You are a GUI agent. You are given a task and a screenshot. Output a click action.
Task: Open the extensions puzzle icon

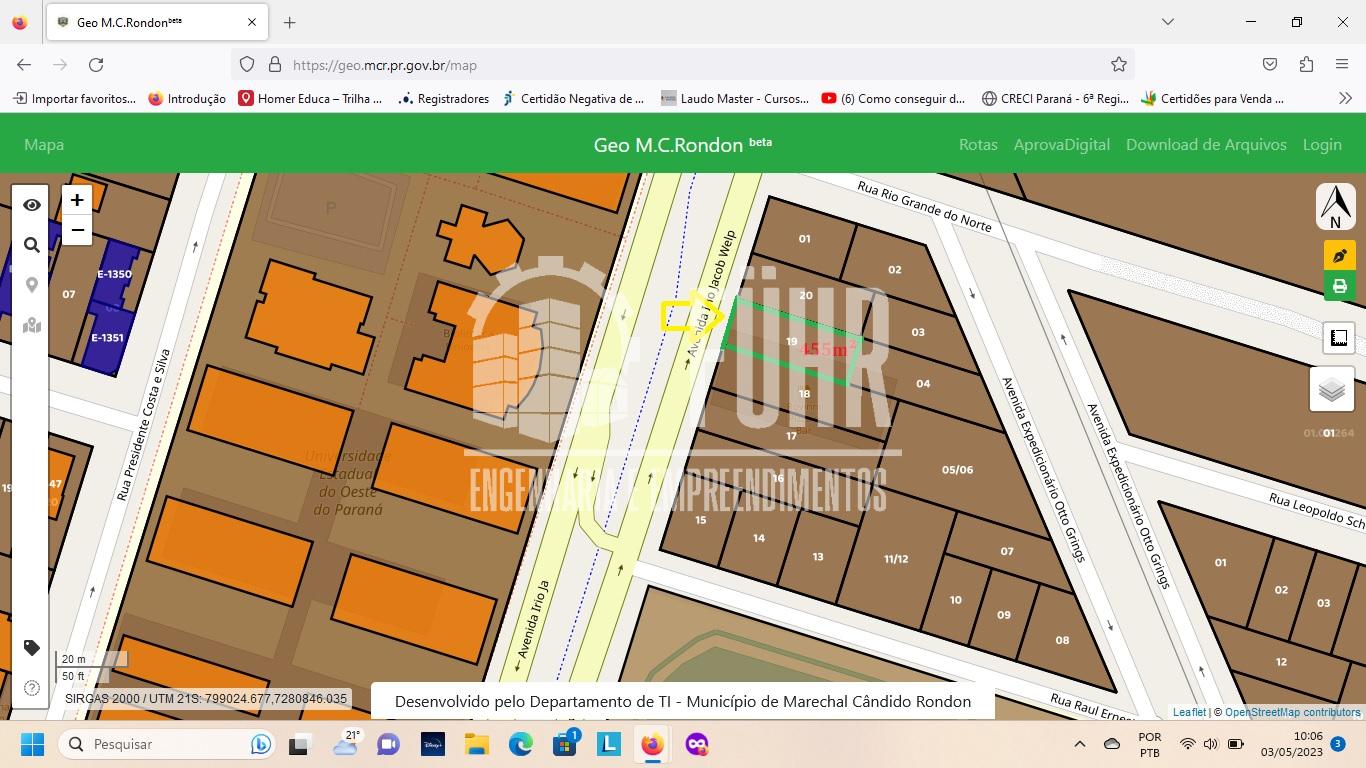click(x=1306, y=64)
